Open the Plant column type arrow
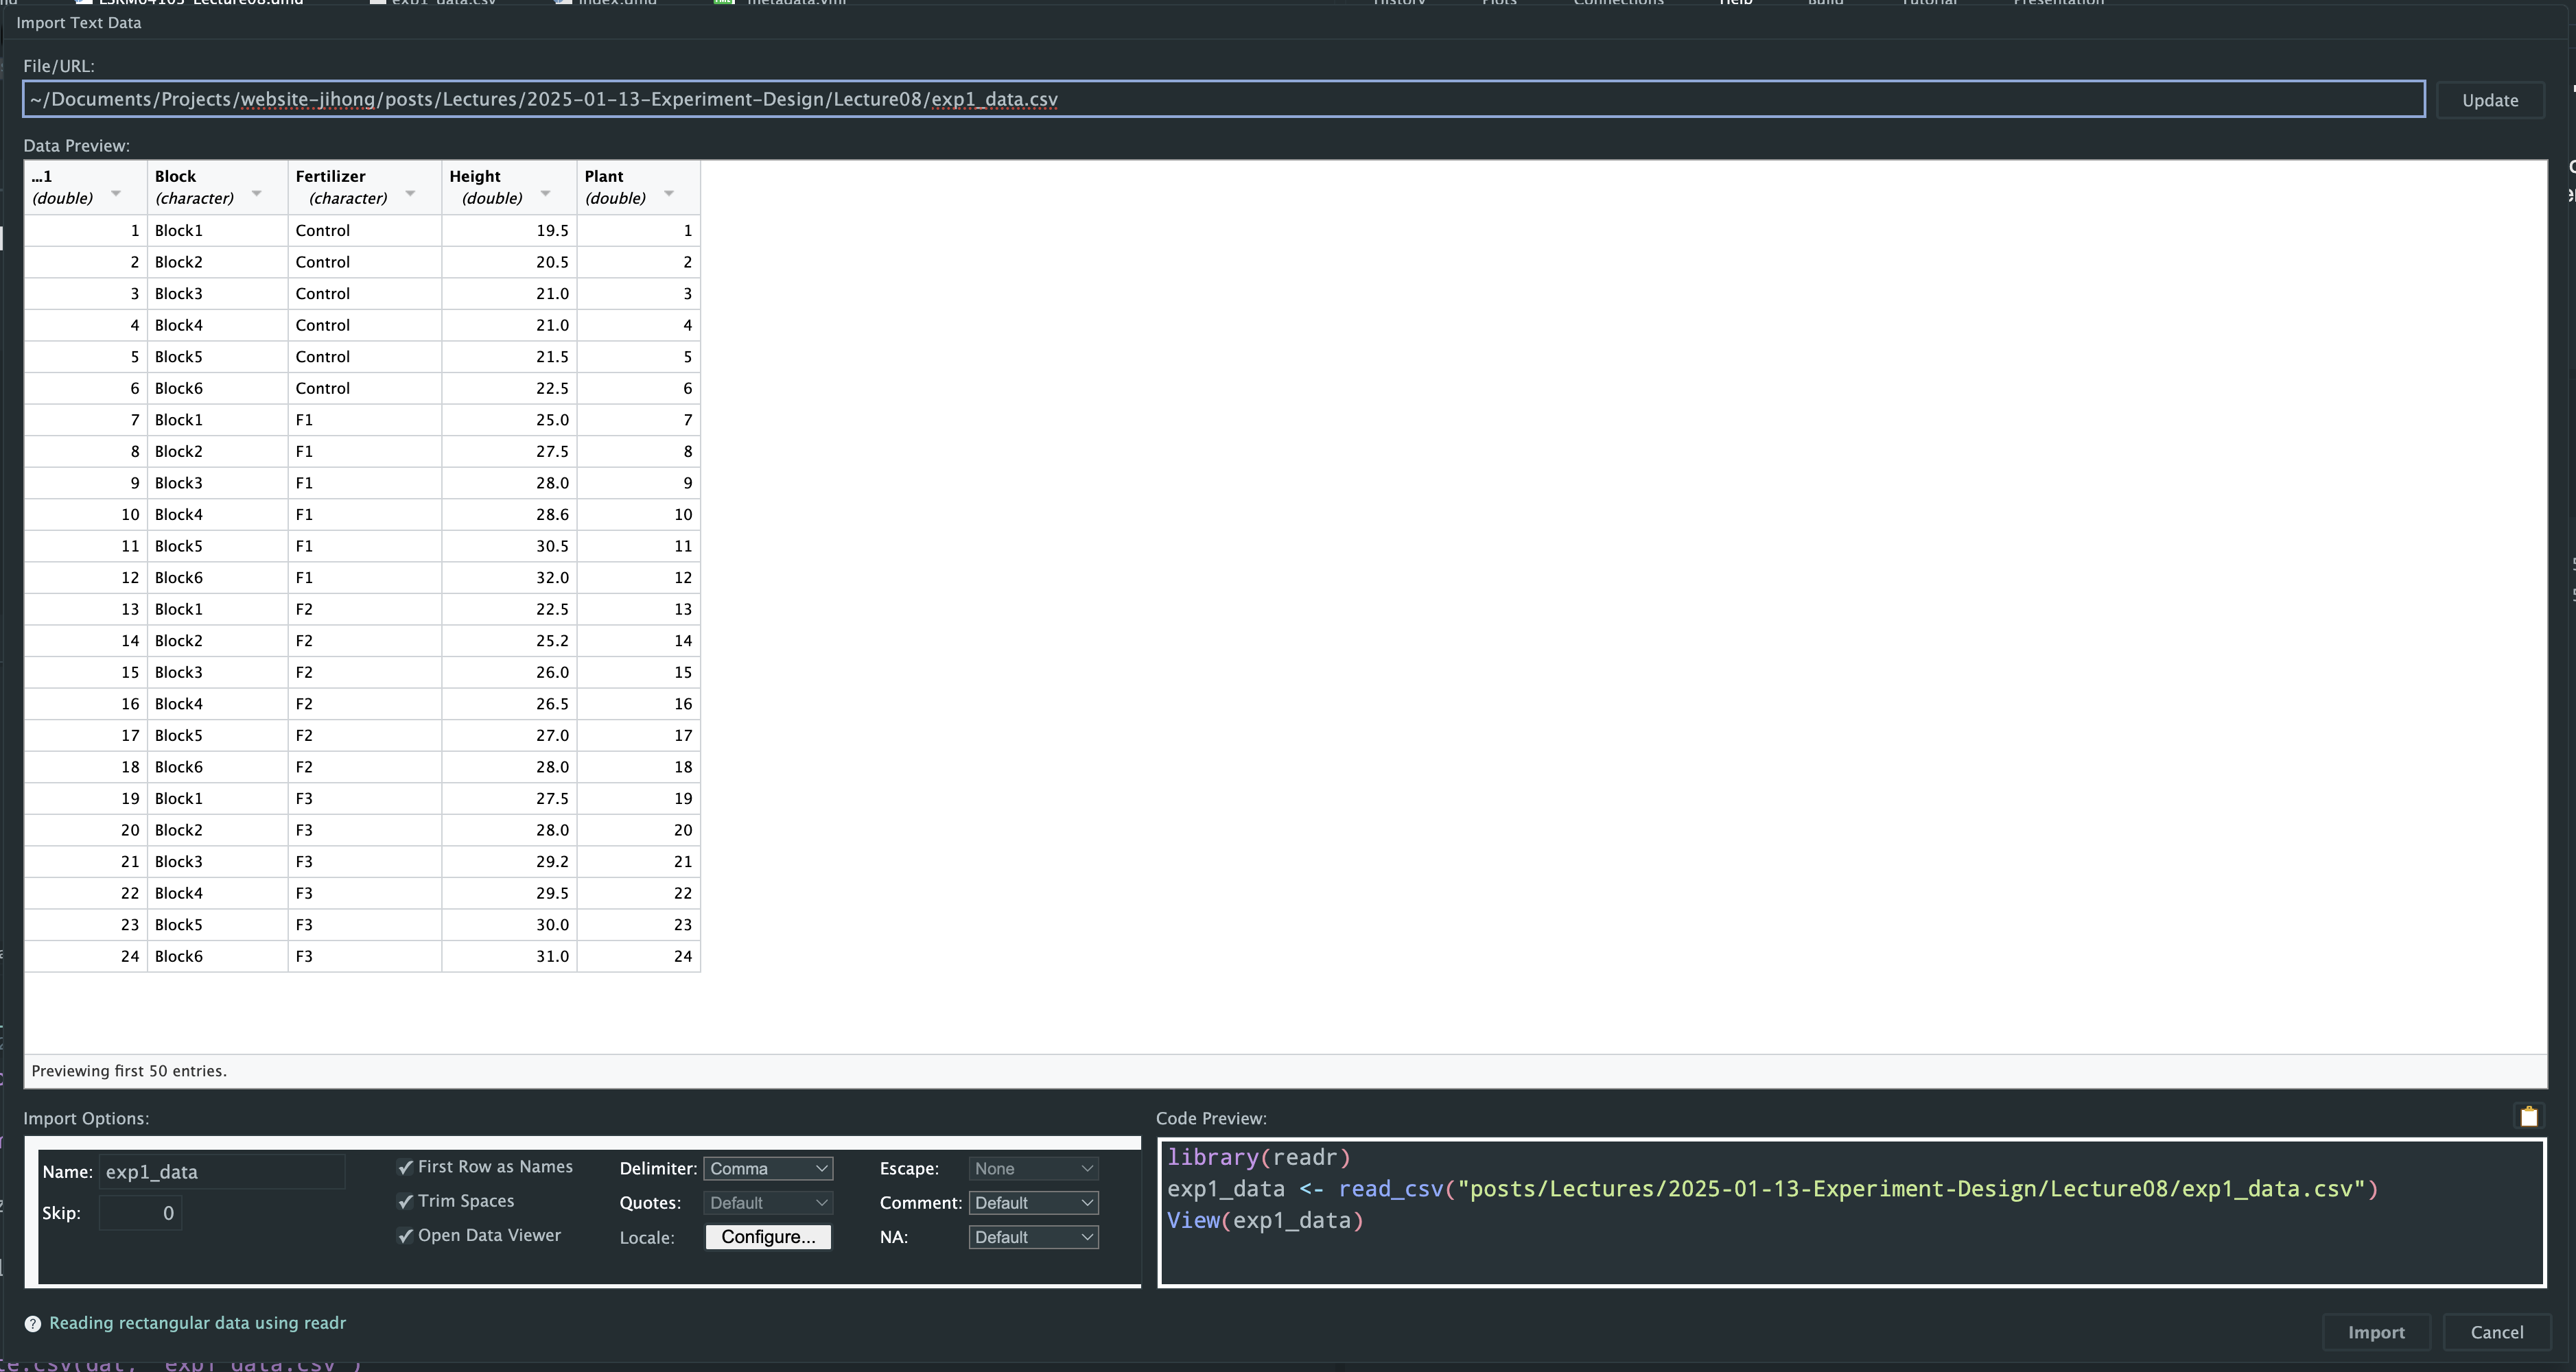This screenshot has width=2576, height=1372. pos(669,193)
